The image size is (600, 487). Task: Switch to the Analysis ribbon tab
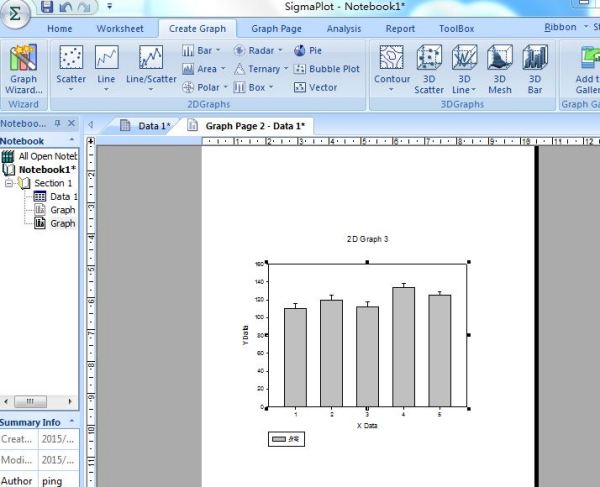[x=344, y=29]
